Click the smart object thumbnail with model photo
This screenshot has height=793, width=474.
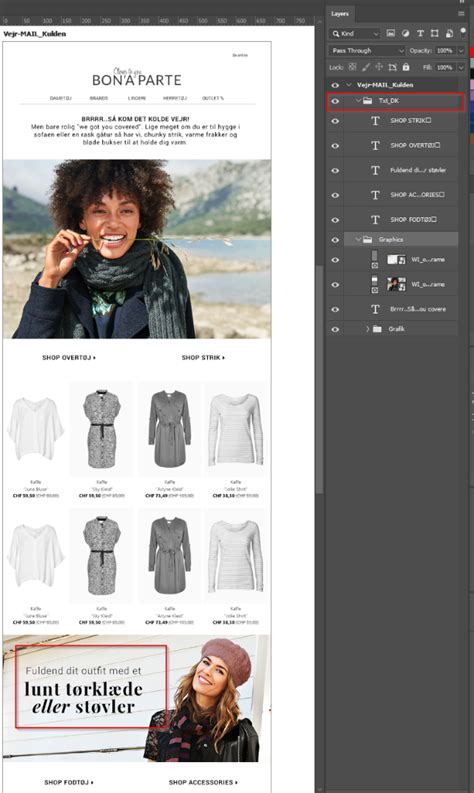[397, 284]
